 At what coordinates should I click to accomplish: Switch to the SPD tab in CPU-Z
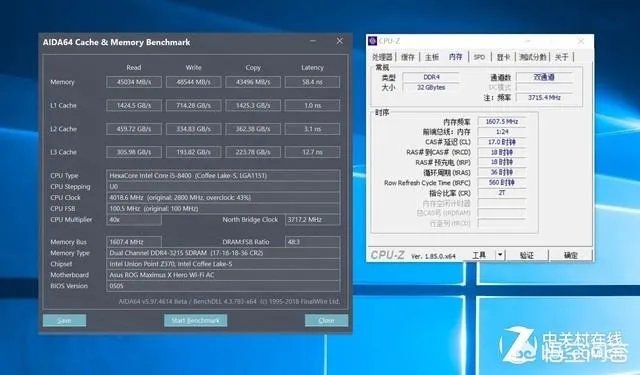click(479, 57)
